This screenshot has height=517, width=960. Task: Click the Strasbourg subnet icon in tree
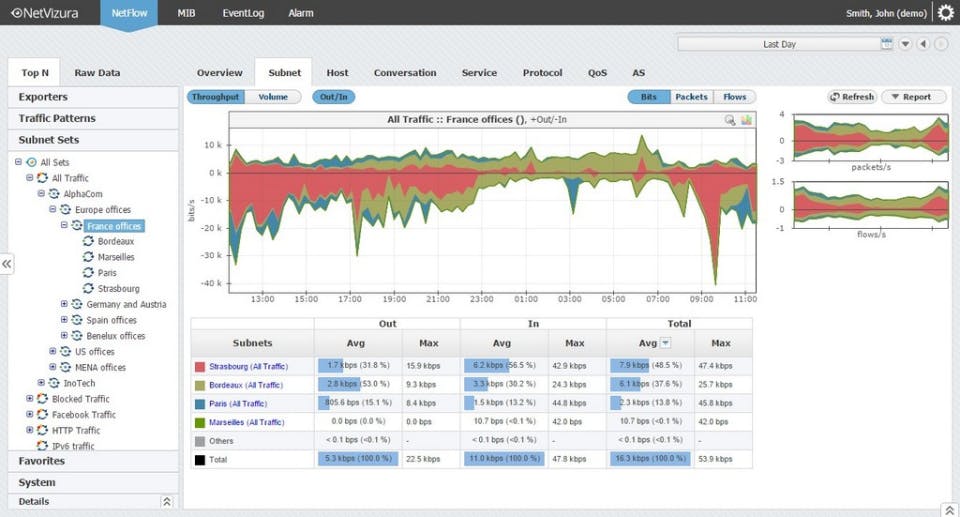pos(88,289)
